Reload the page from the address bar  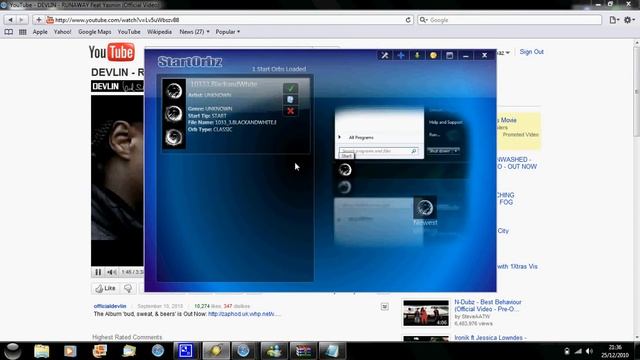point(408,20)
